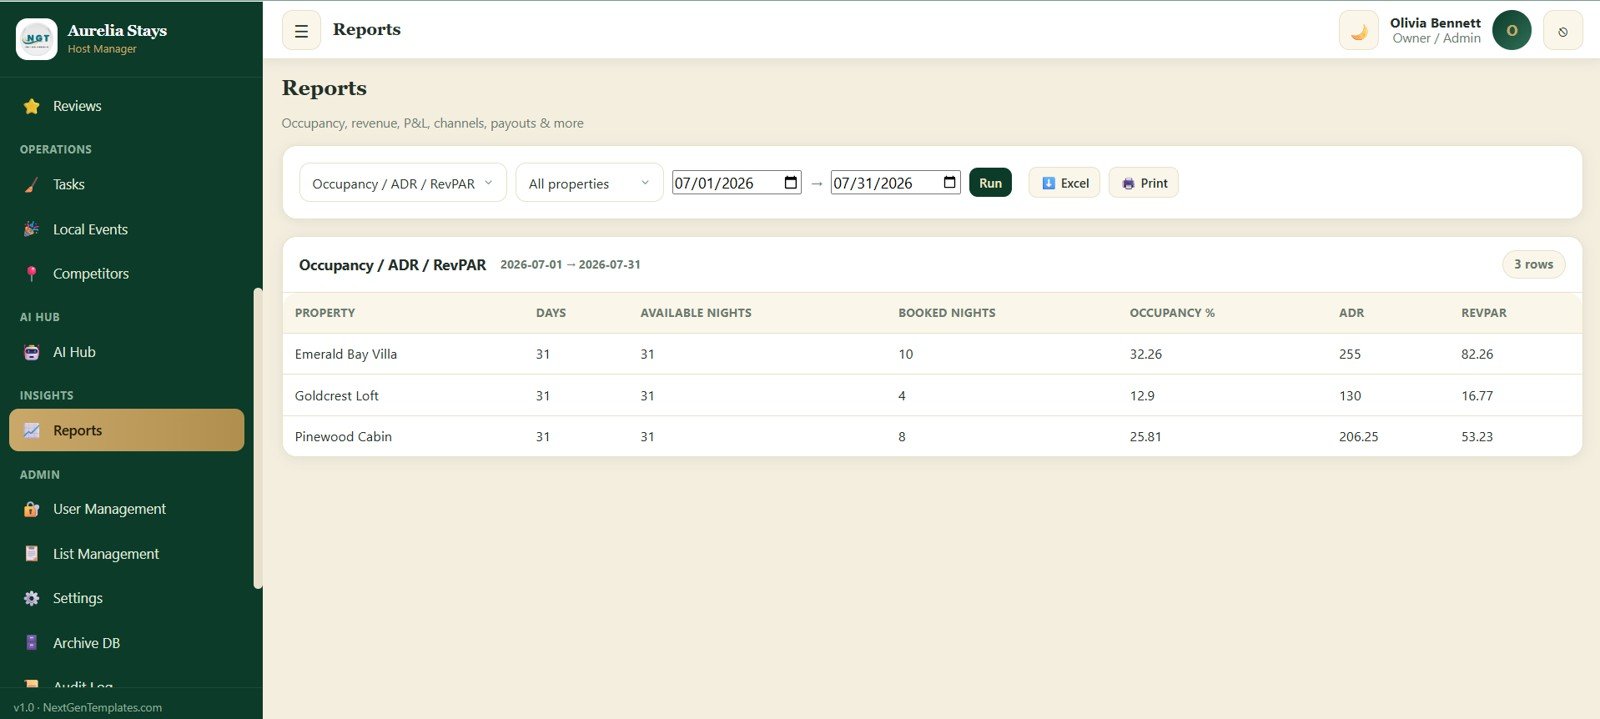Click the OCCUPANCY % column header
The width and height of the screenshot is (1600, 719).
(1172, 313)
